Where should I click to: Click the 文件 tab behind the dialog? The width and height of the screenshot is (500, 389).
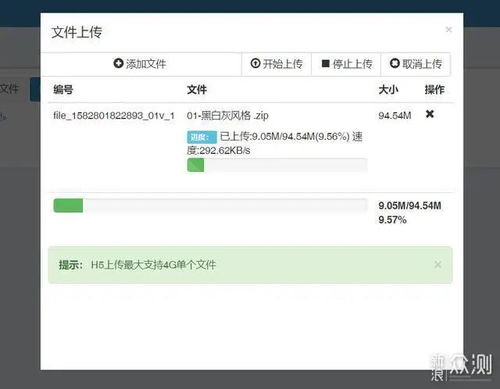coord(9,88)
